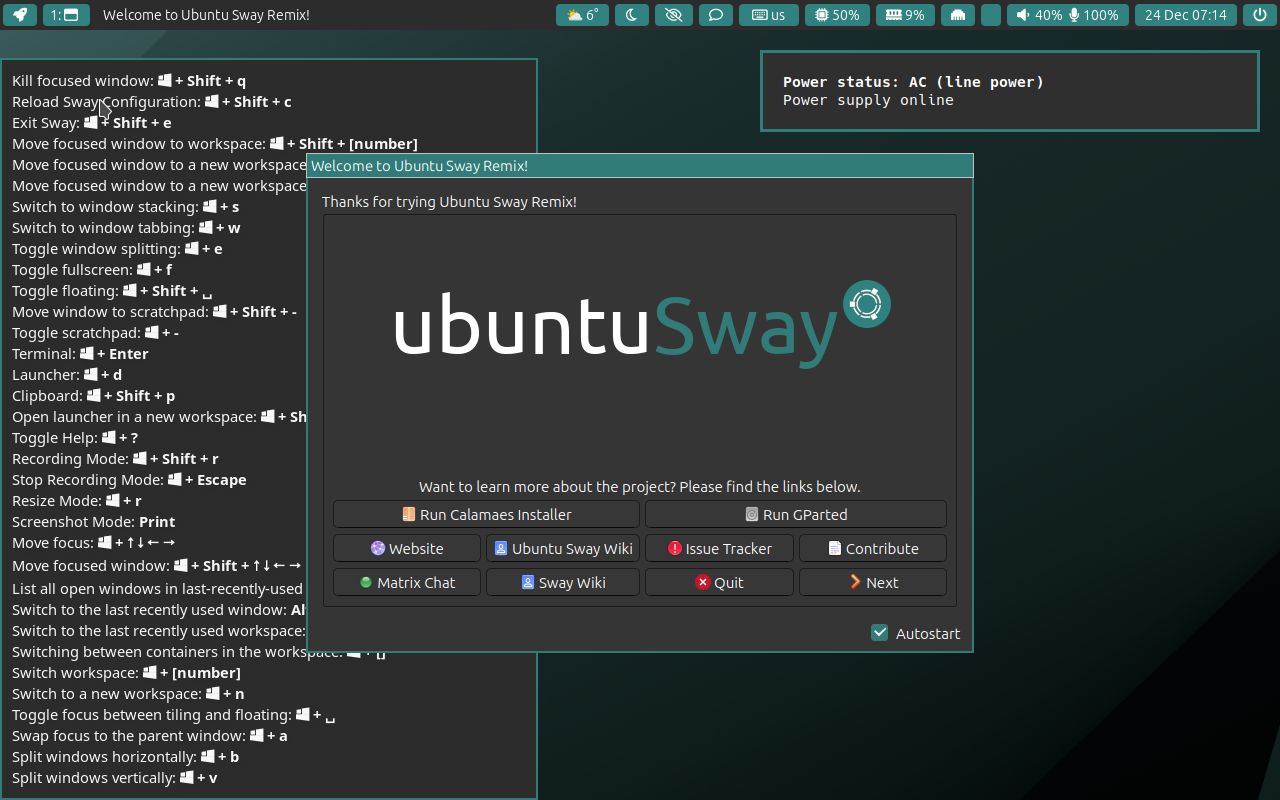Click 'Swap focus to the parent window' line
The width and height of the screenshot is (1280, 800).
(x=150, y=736)
